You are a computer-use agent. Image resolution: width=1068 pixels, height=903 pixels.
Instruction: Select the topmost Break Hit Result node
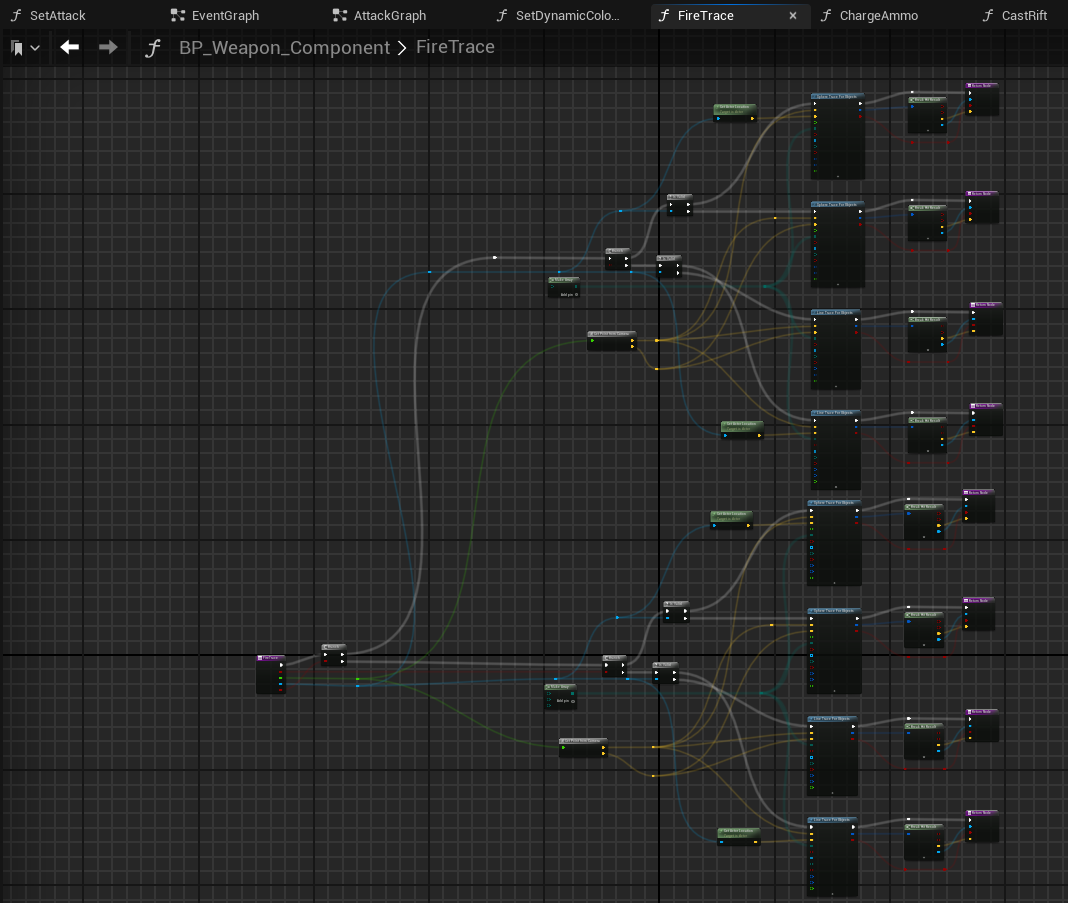click(x=926, y=100)
